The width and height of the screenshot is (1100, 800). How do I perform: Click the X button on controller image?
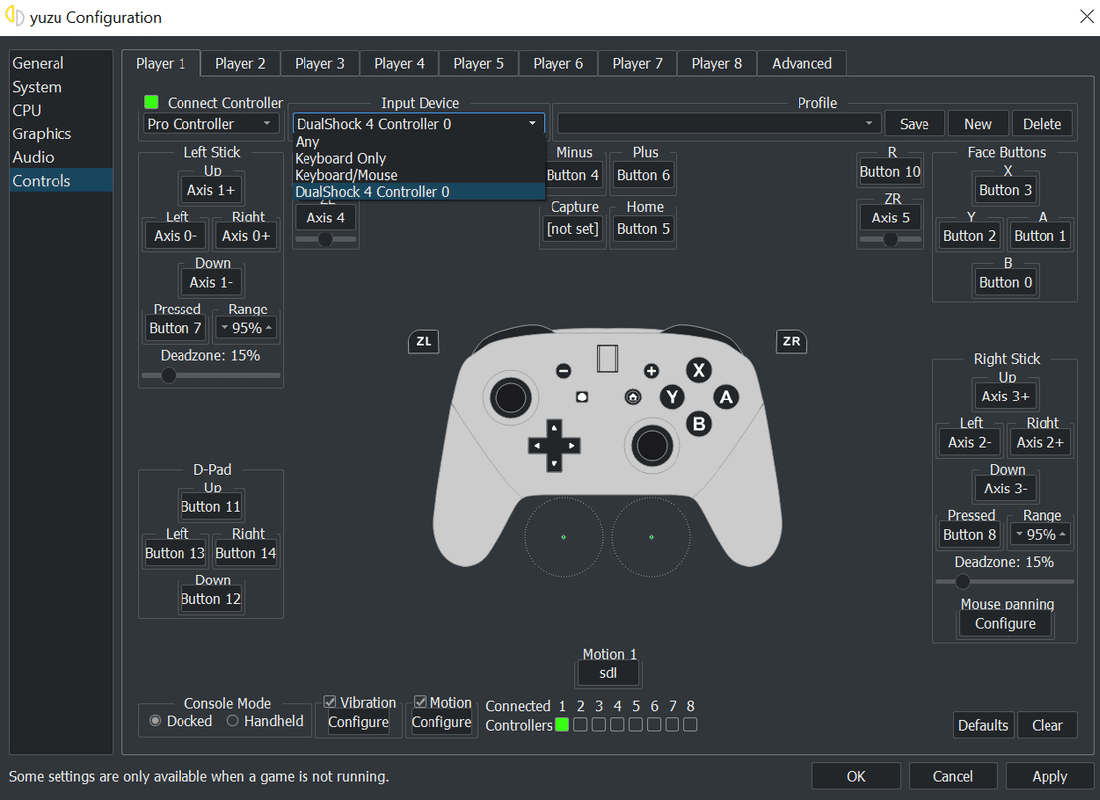pyautogui.click(x=699, y=371)
